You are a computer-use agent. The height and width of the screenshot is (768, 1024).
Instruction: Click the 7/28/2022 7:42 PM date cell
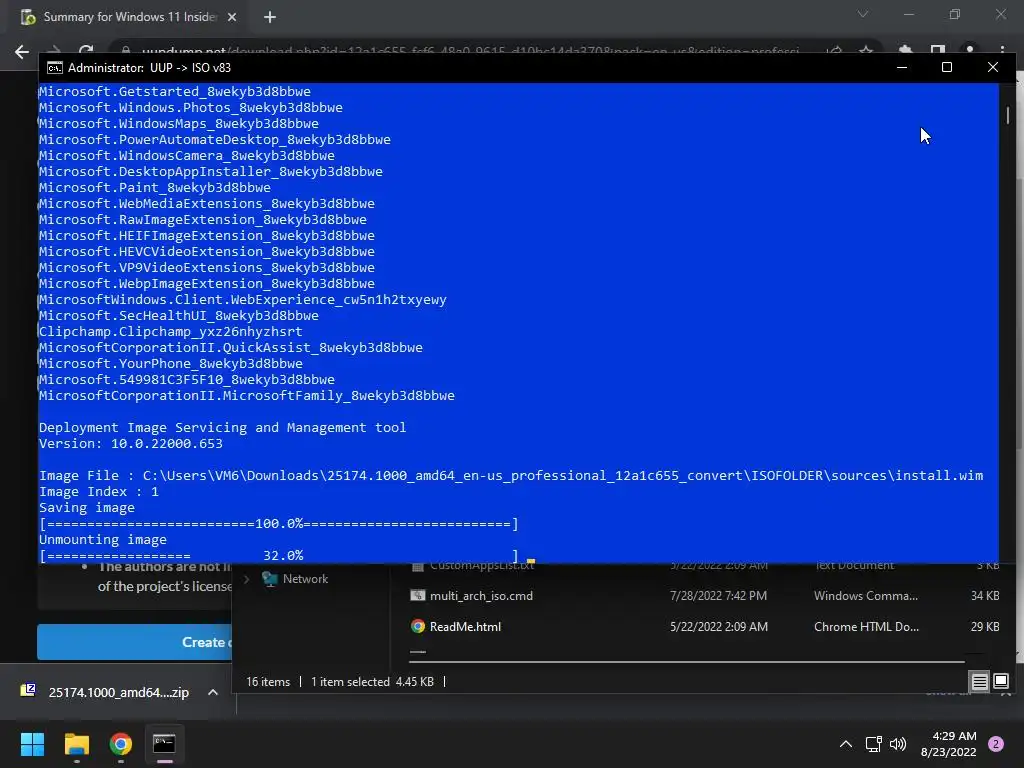tap(718, 596)
